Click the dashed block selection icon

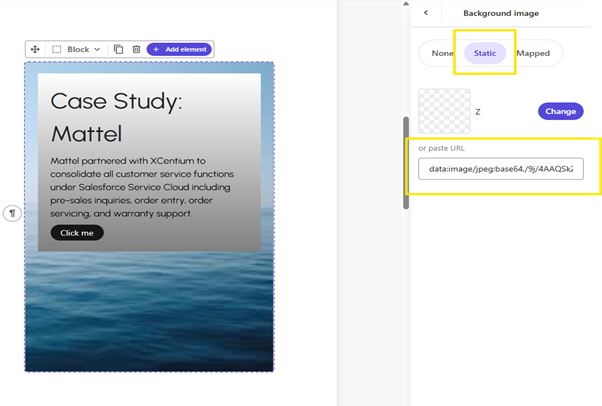pyautogui.click(x=56, y=49)
